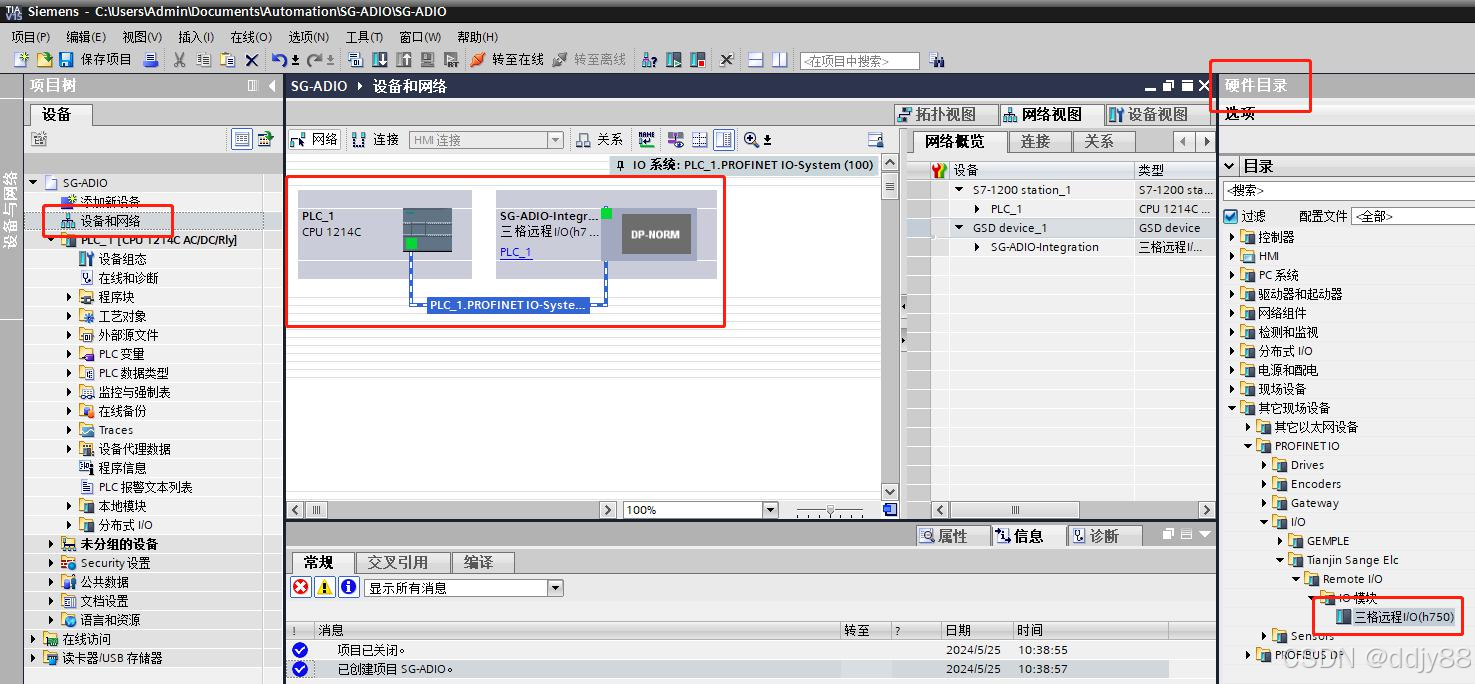
Task: Toggle the 关系 relations mode button
Action: tap(600, 140)
